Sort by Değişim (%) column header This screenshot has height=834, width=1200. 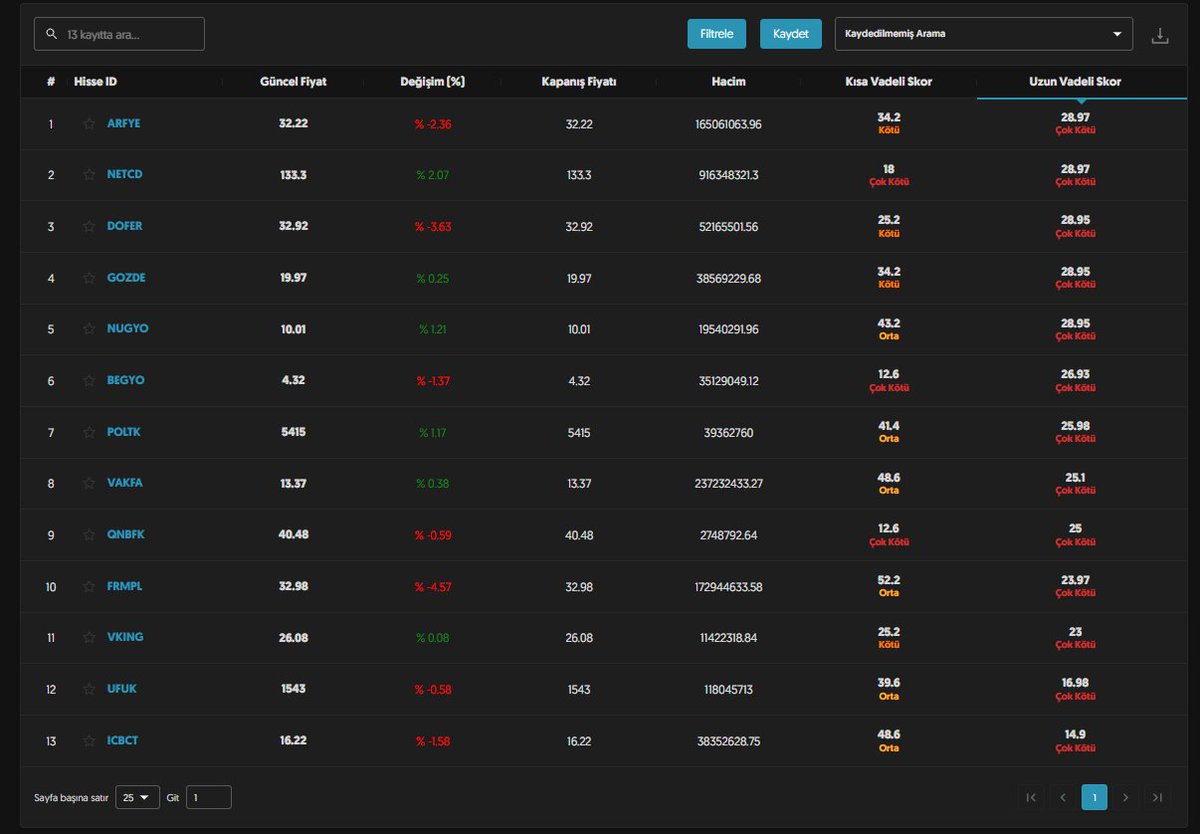432,82
